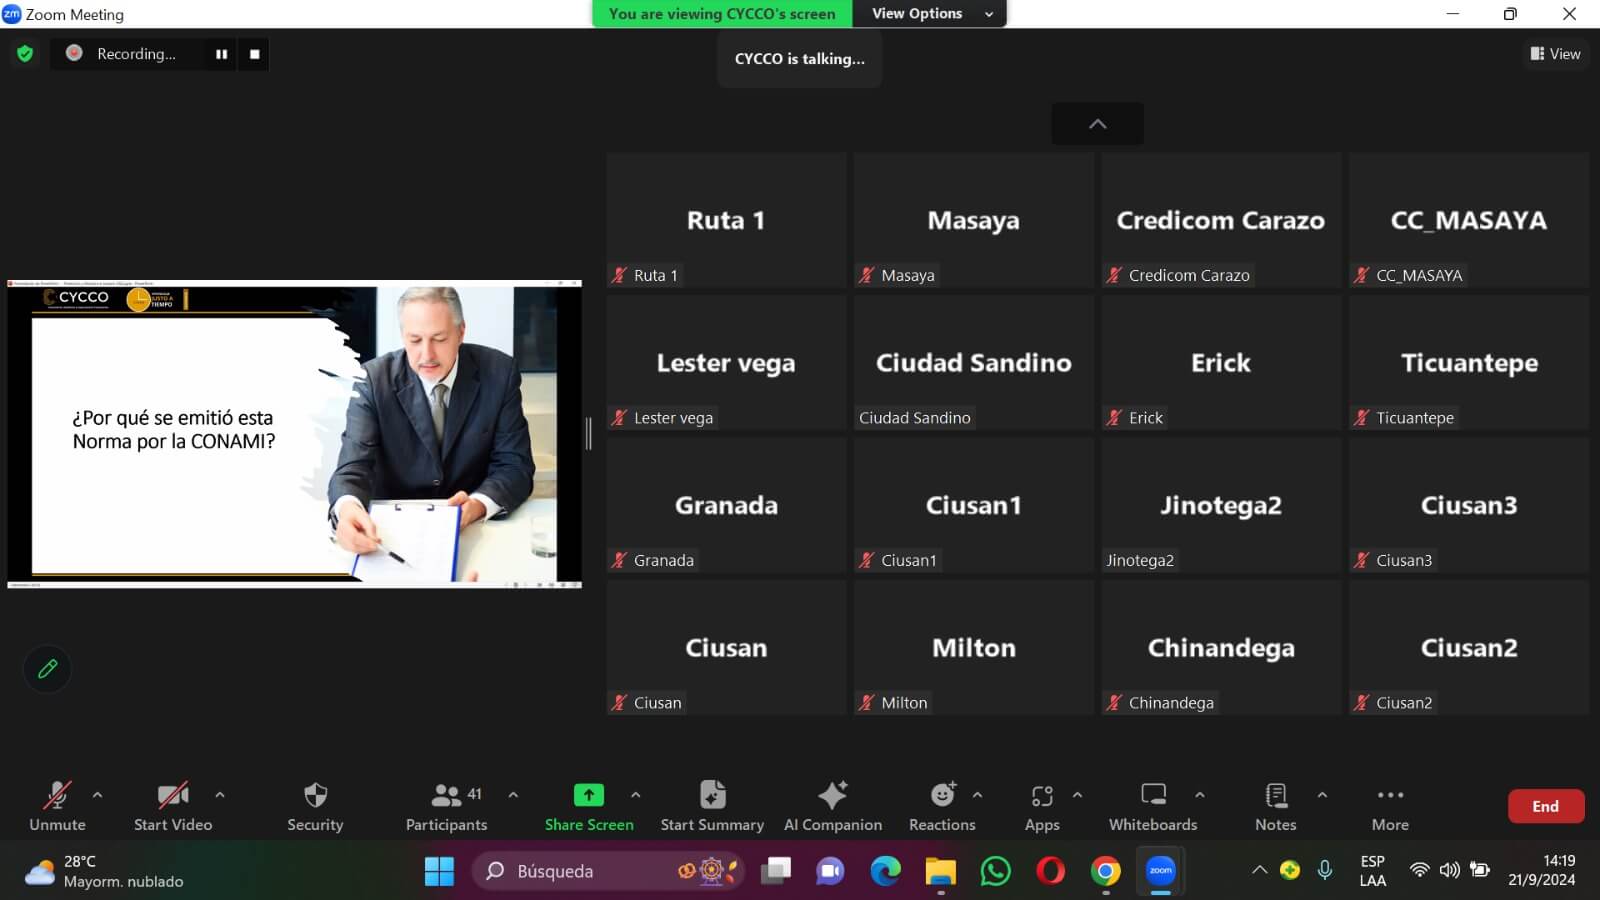This screenshot has width=1600, height=900.
Task: Click the encryption shield icon
Action: (25, 54)
